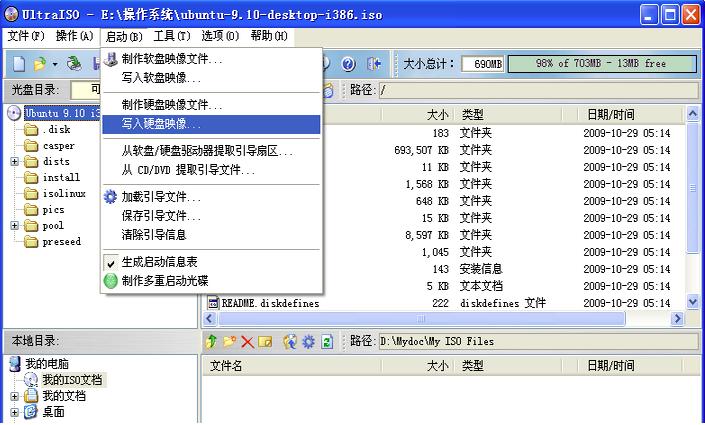
Task: Open the 选项(O) menu
Action: tap(220, 36)
